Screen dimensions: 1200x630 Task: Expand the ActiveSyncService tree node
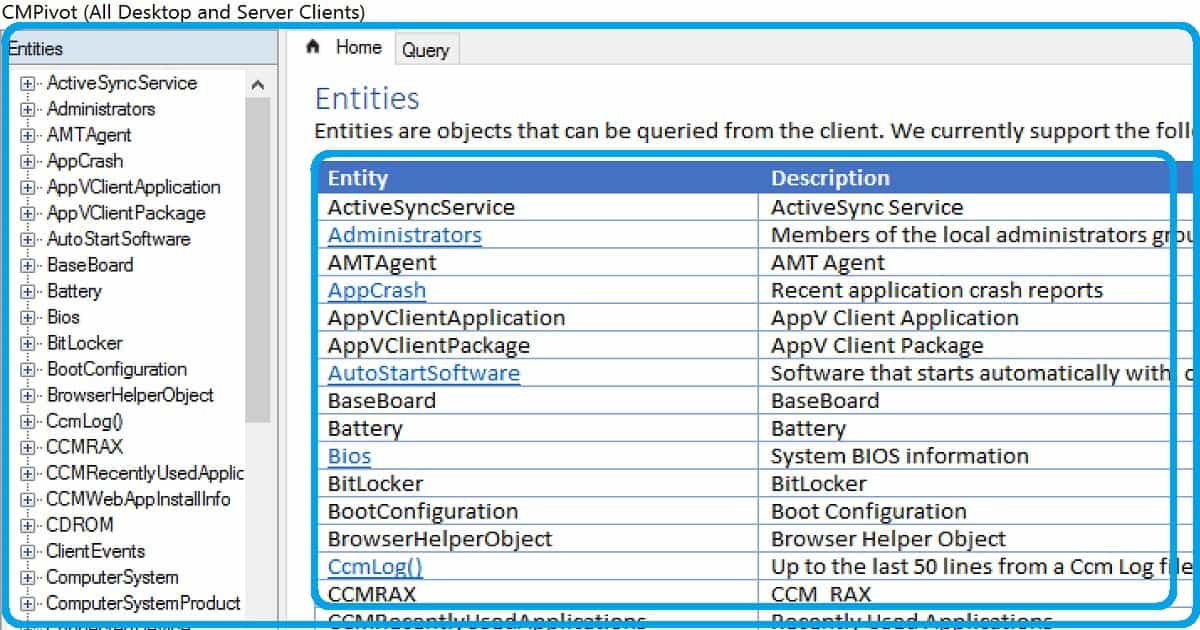click(27, 83)
